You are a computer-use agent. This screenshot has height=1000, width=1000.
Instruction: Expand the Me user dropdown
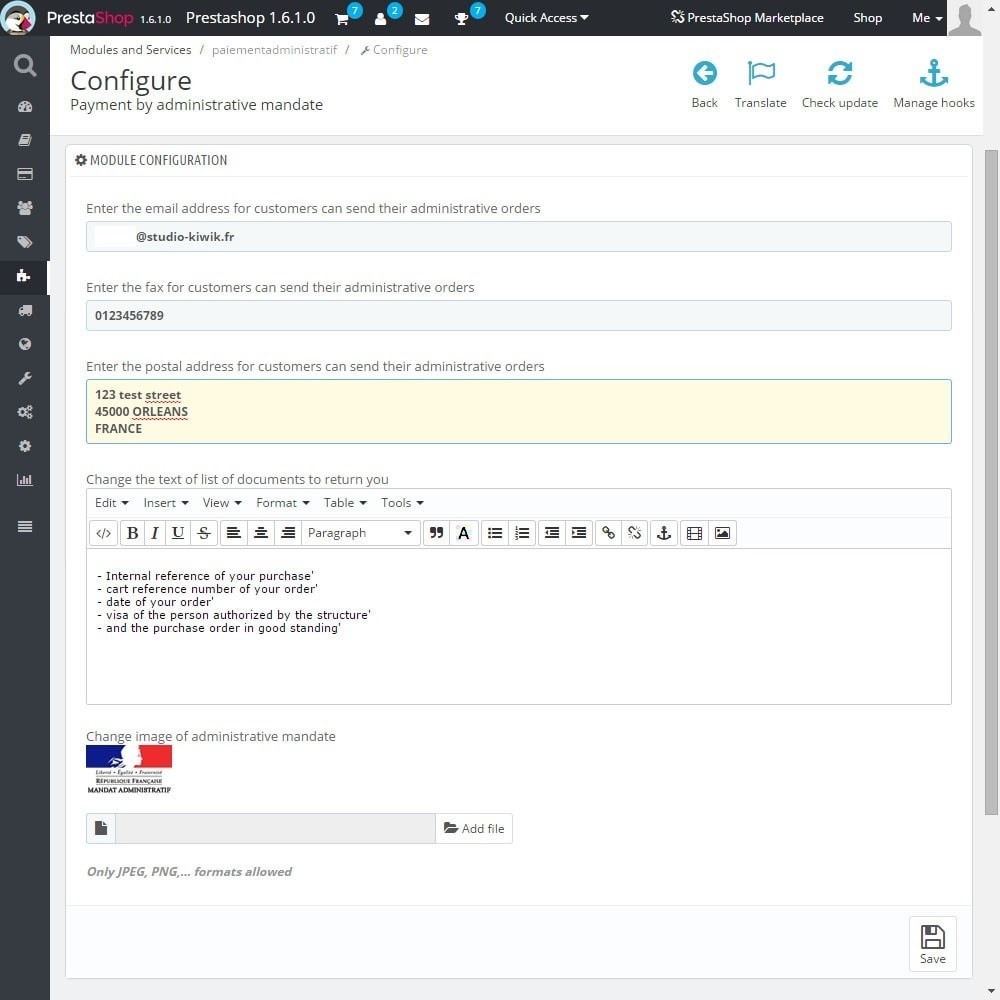click(x=927, y=18)
